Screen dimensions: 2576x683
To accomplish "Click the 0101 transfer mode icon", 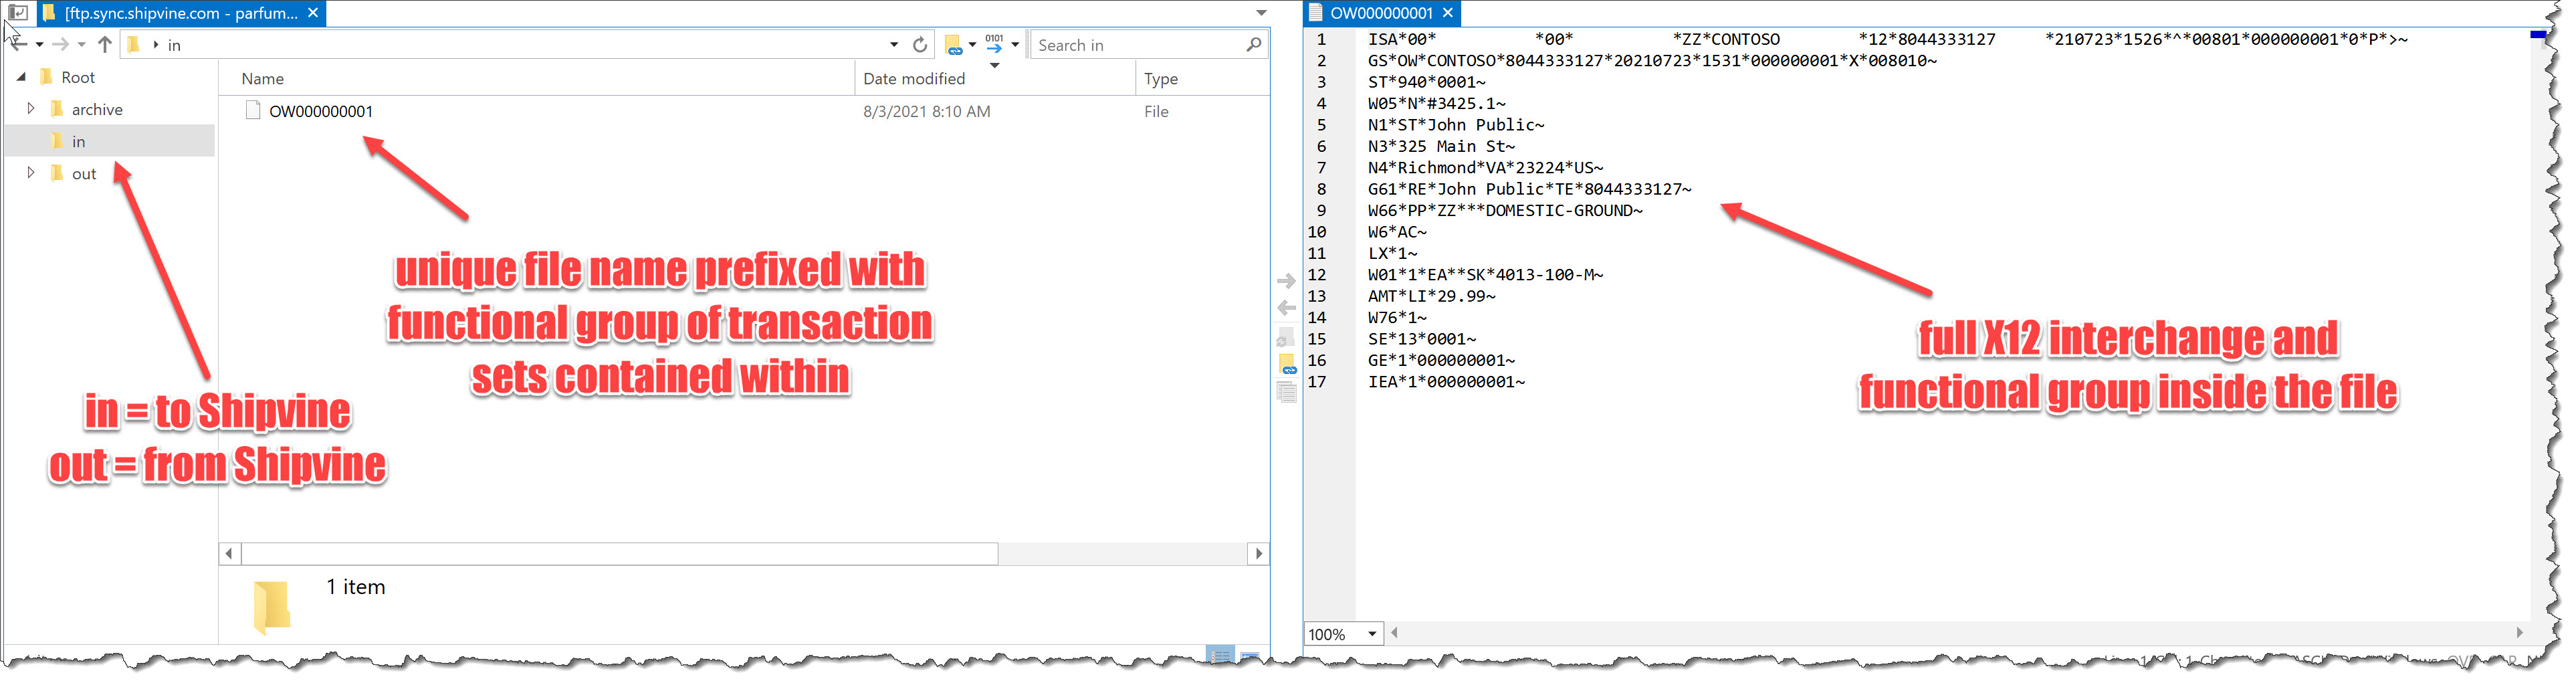I will (x=994, y=43).
